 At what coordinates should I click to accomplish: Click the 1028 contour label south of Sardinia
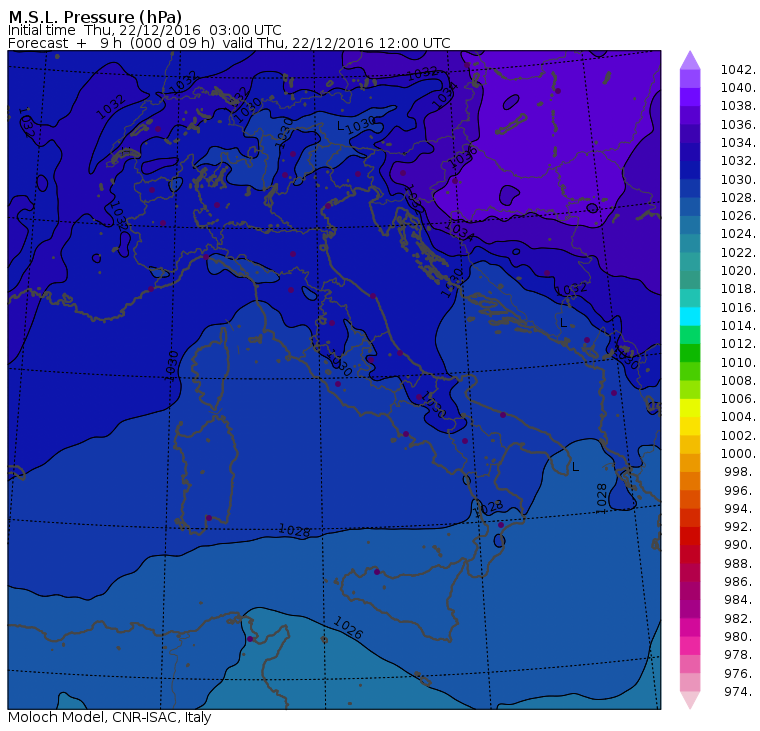[x=294, y=531]
